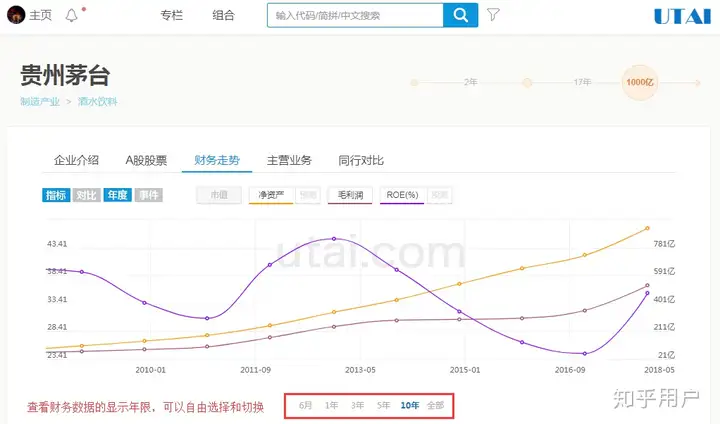Image resolution: width=720 pixels, height=424 pixels.
Task: Click the 781亿 right axis label
Action: pos(664,244)
